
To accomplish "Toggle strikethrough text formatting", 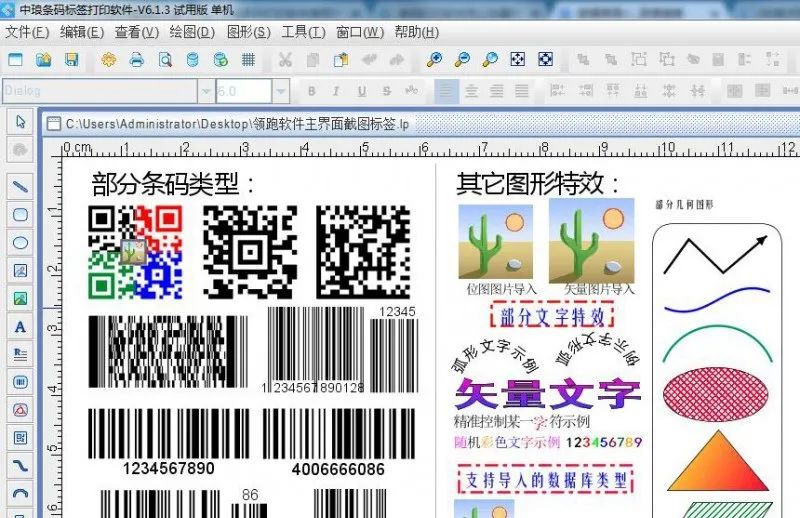I will [387, 91].
